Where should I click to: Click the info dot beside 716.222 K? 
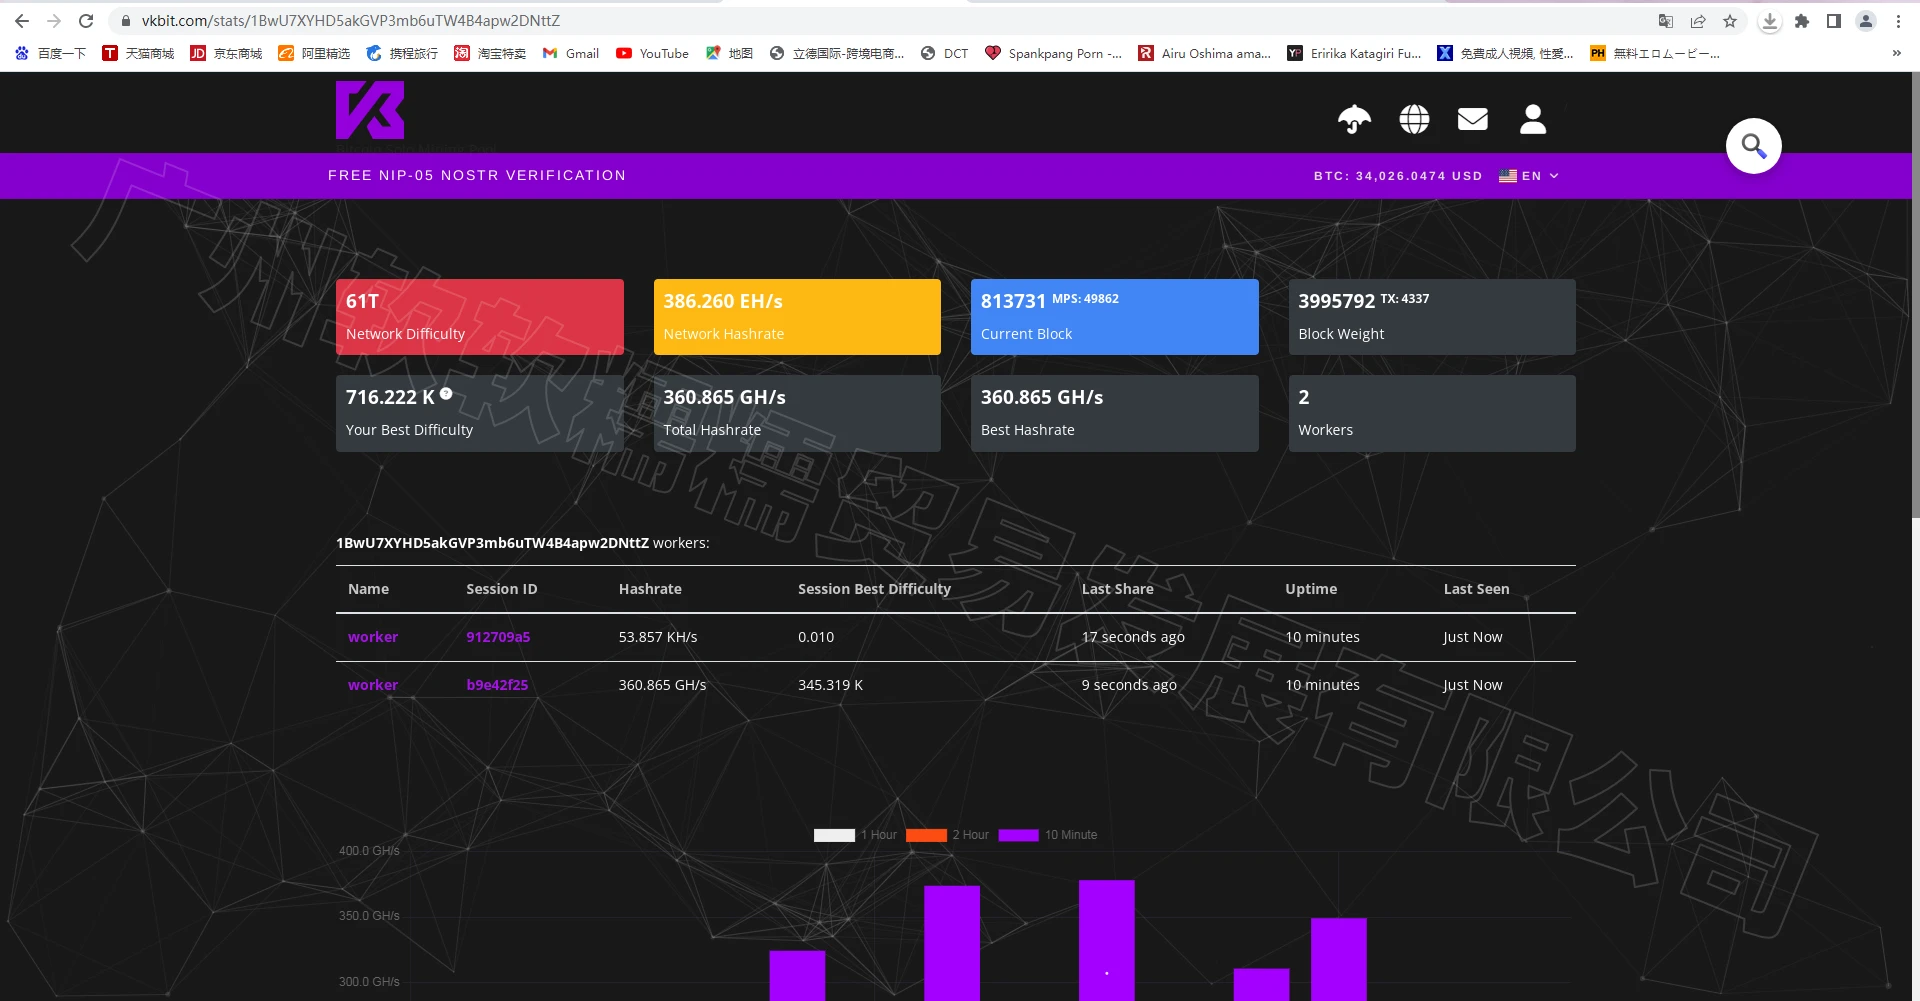446,394
